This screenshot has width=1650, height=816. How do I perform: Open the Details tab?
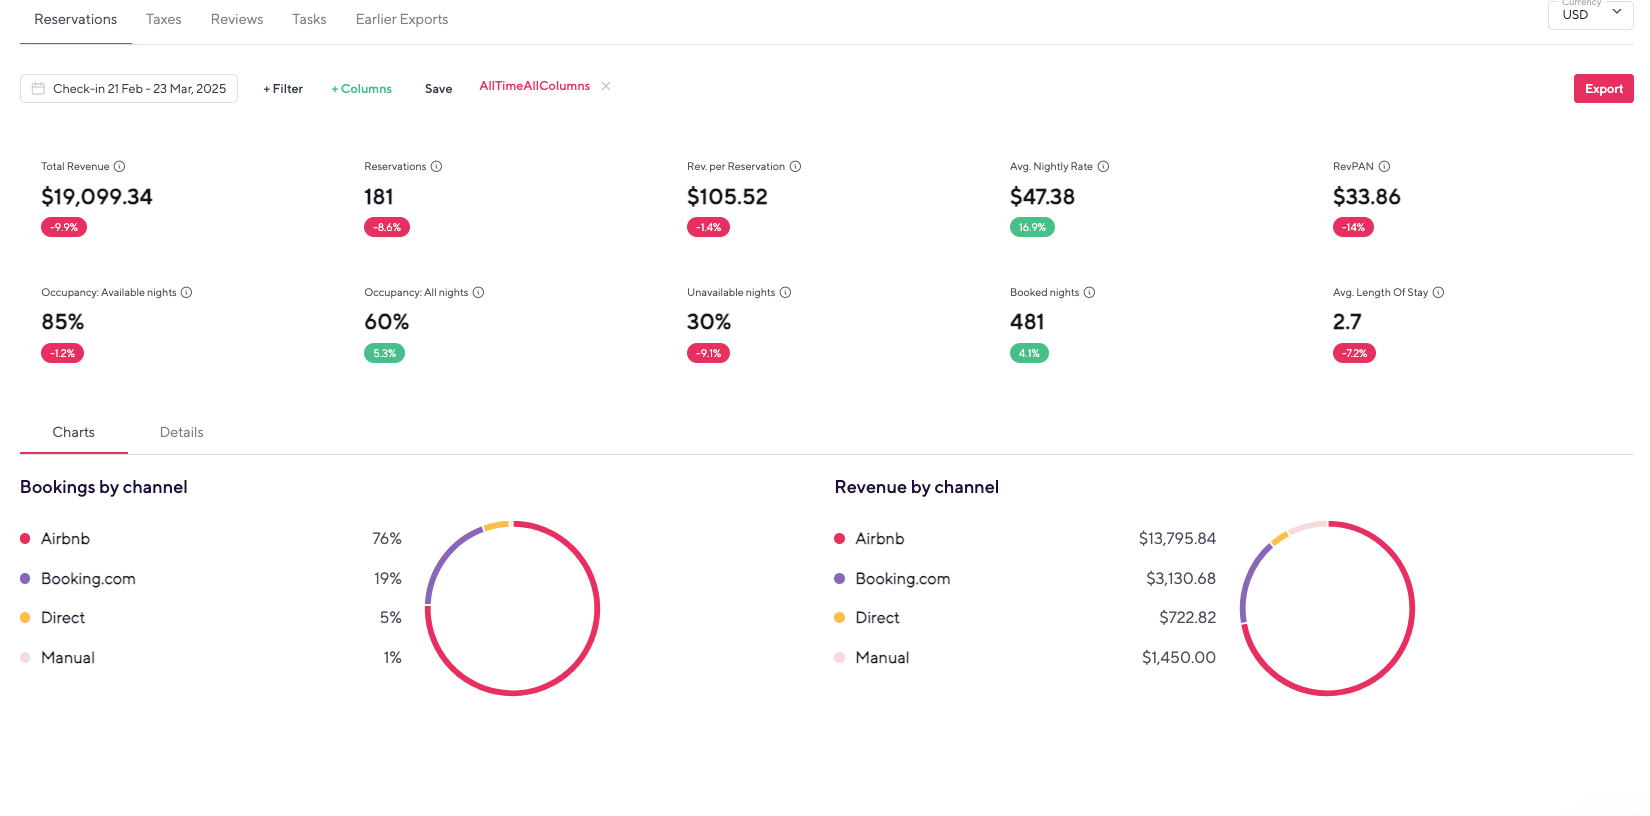[x=181, y=433]
